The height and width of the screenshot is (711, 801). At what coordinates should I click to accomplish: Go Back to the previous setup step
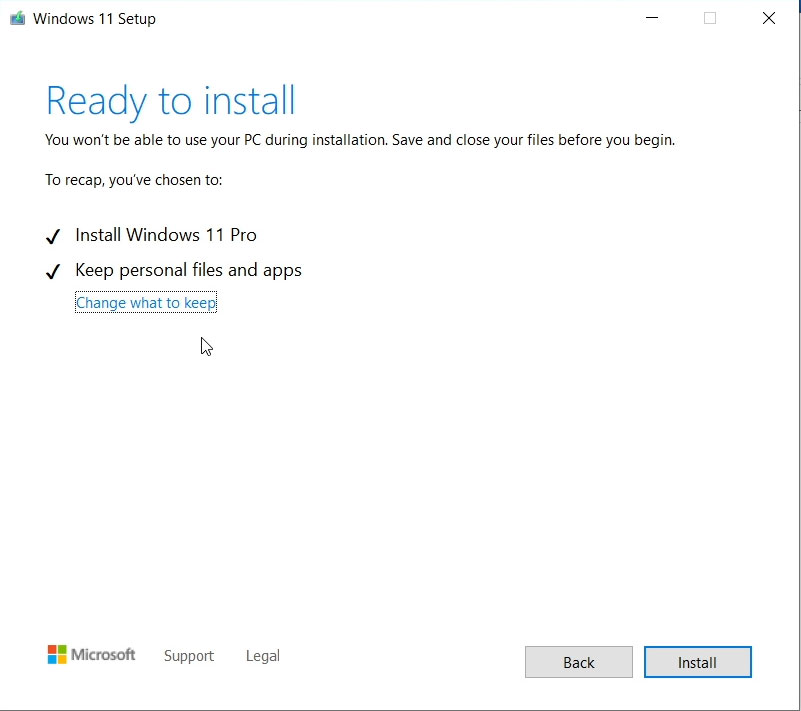pyautogui.click(x=578, y=662)
